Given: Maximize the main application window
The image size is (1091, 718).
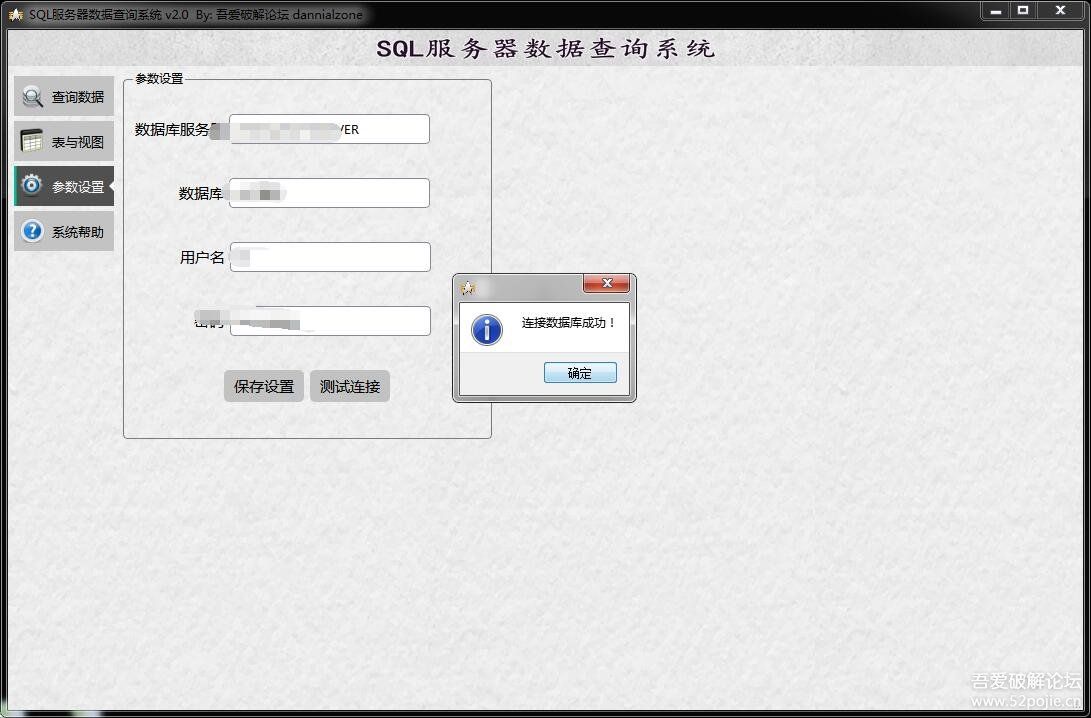Looking at the screenshot, I should [x=1023, y=10].
